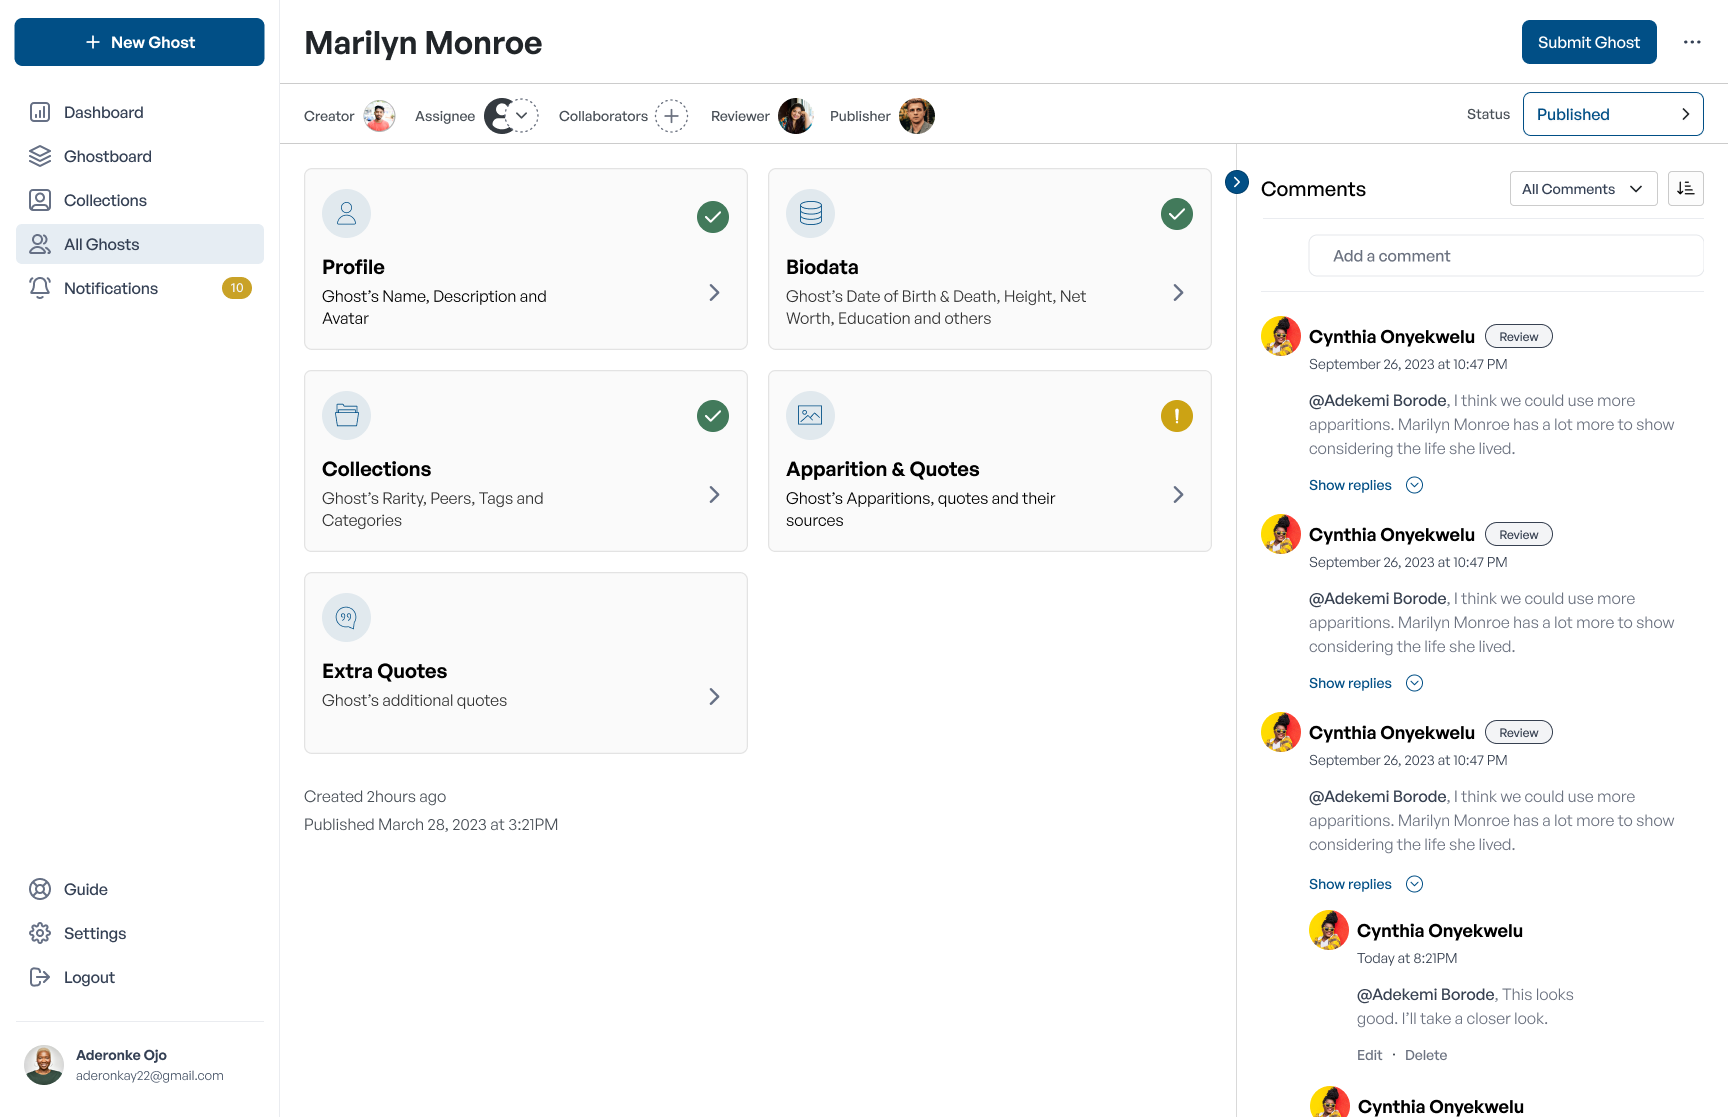This screenshot has height=1117, width=1728.
Task: Click the Notifications bell icon
Action: point(40,288)
